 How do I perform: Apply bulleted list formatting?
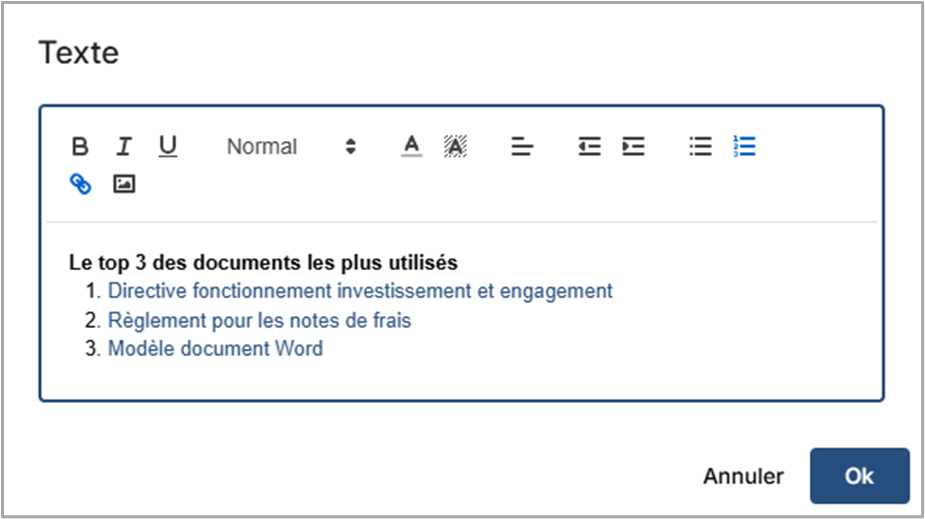pos(700,147)
